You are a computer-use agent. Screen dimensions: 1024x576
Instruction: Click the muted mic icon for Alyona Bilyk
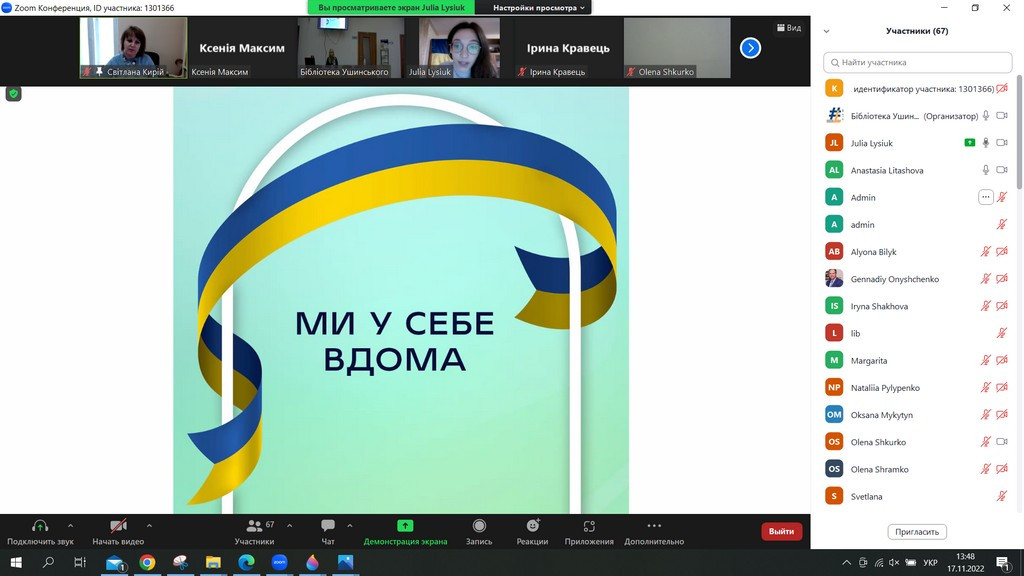[x=985, y=251]
